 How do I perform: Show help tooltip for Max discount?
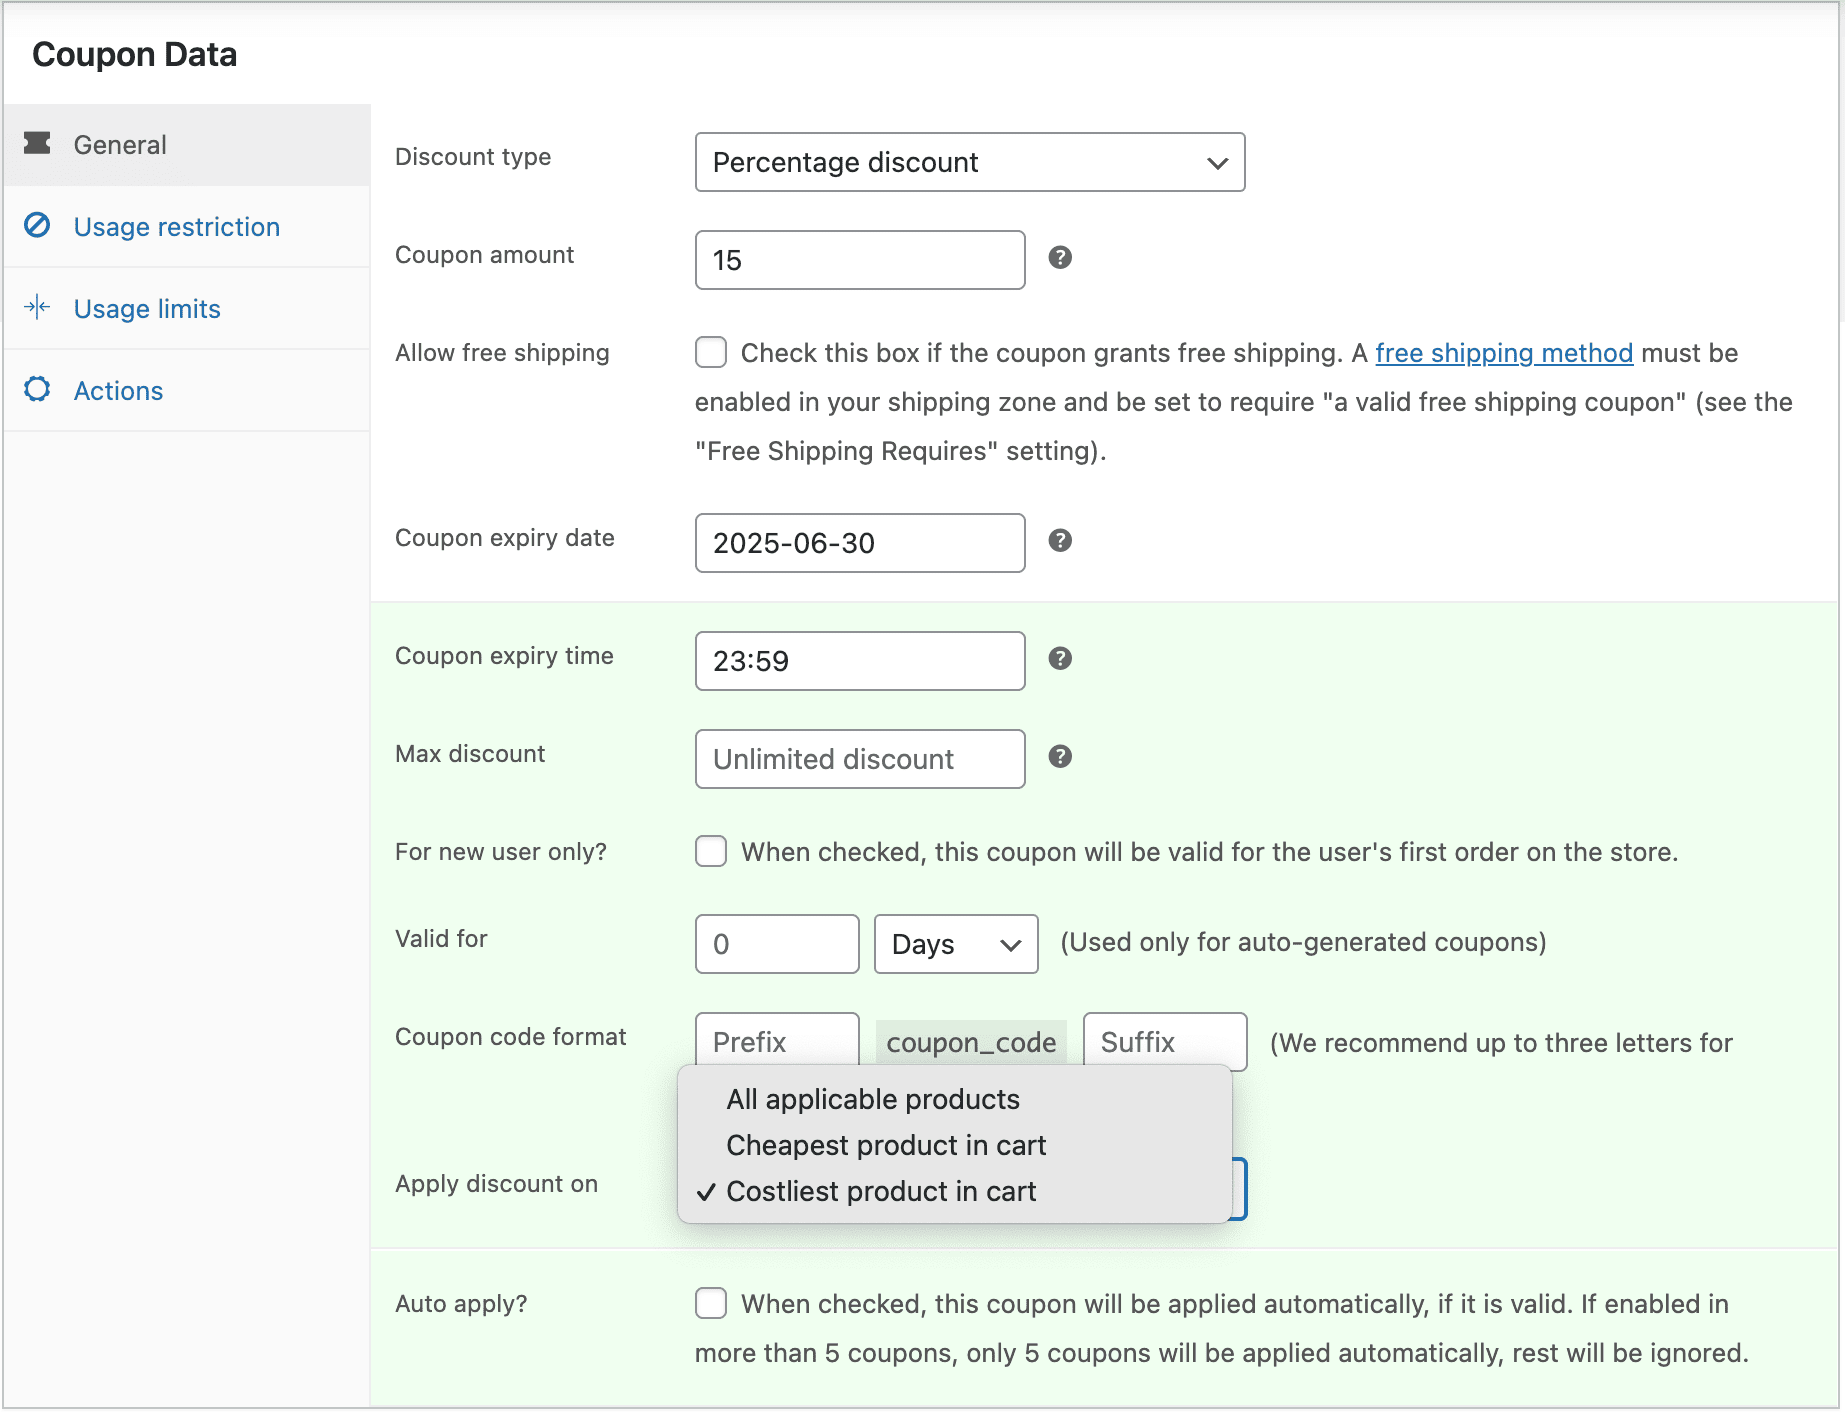click(x=1060, y=757)
